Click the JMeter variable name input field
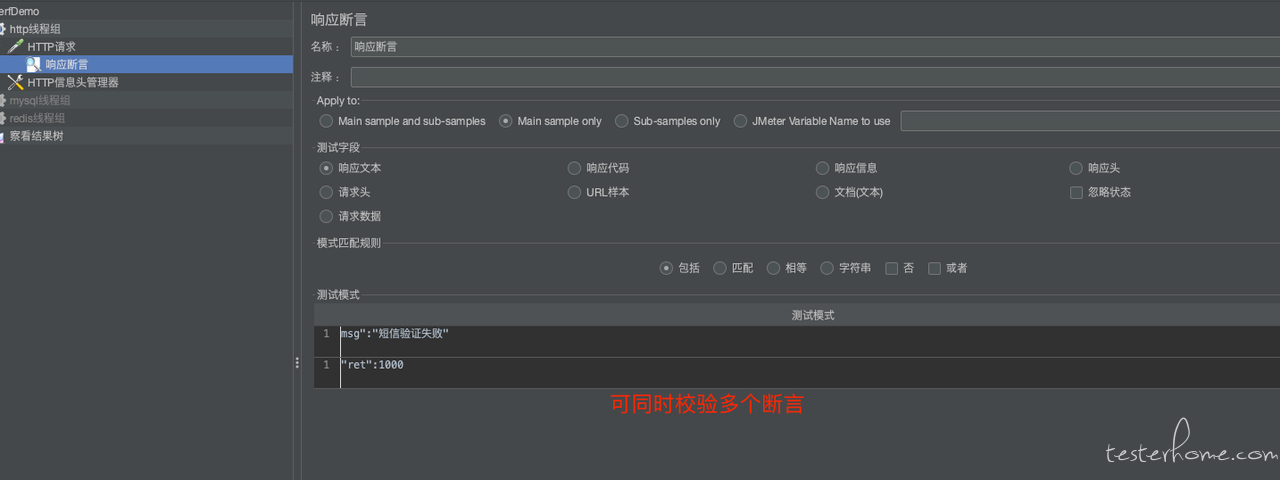Image resolution: width=1280 pixels, height=480 pixels. [1090, 121]
